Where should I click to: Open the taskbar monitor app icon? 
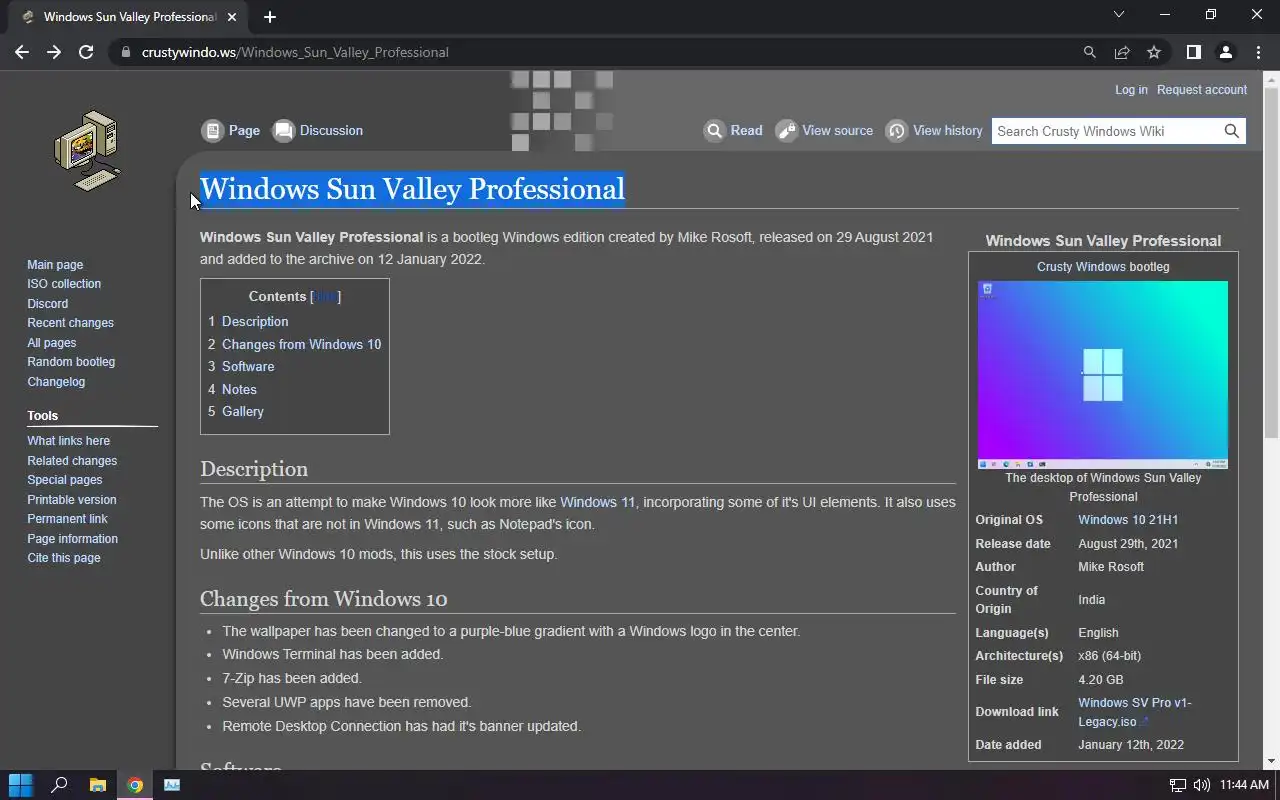172,785
